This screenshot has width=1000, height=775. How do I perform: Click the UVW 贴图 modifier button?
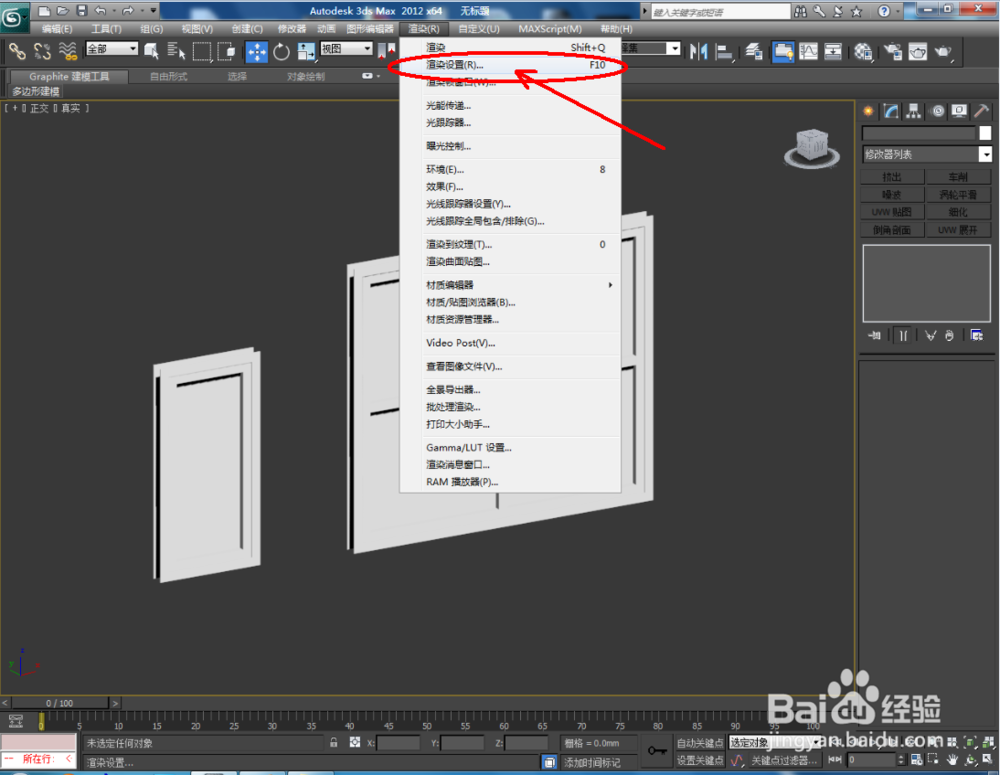click(x=892, y=212)
